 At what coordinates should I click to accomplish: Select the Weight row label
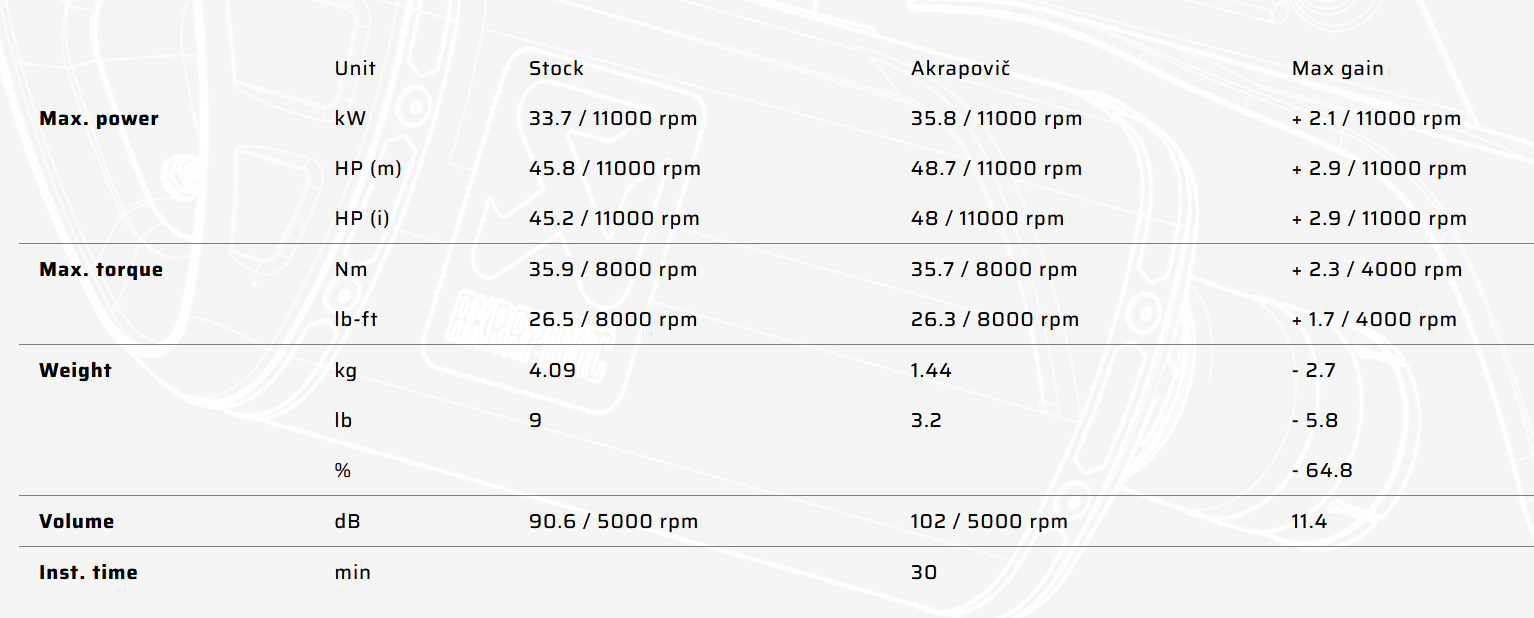point(75,371)
